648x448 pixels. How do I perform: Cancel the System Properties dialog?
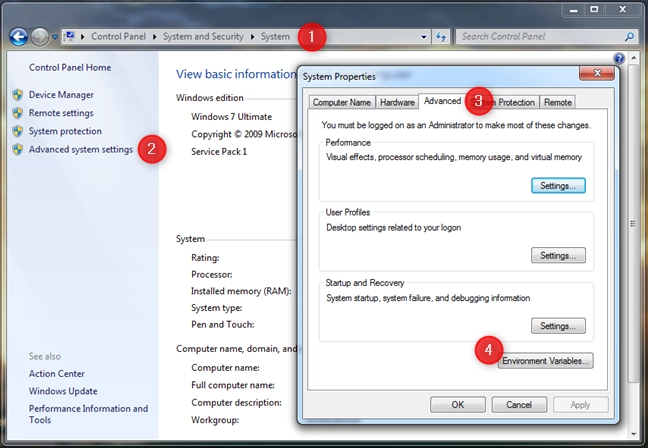(519, 405)
